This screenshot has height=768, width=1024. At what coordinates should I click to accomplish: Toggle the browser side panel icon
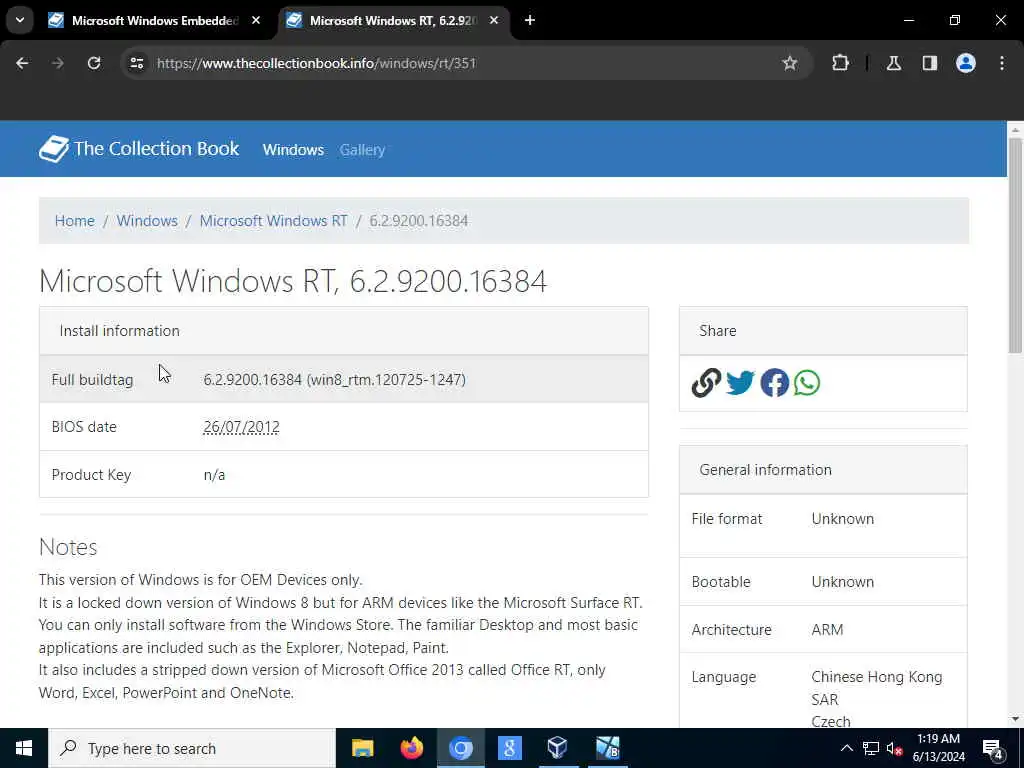pyautogui.click(x=929, y=63)
